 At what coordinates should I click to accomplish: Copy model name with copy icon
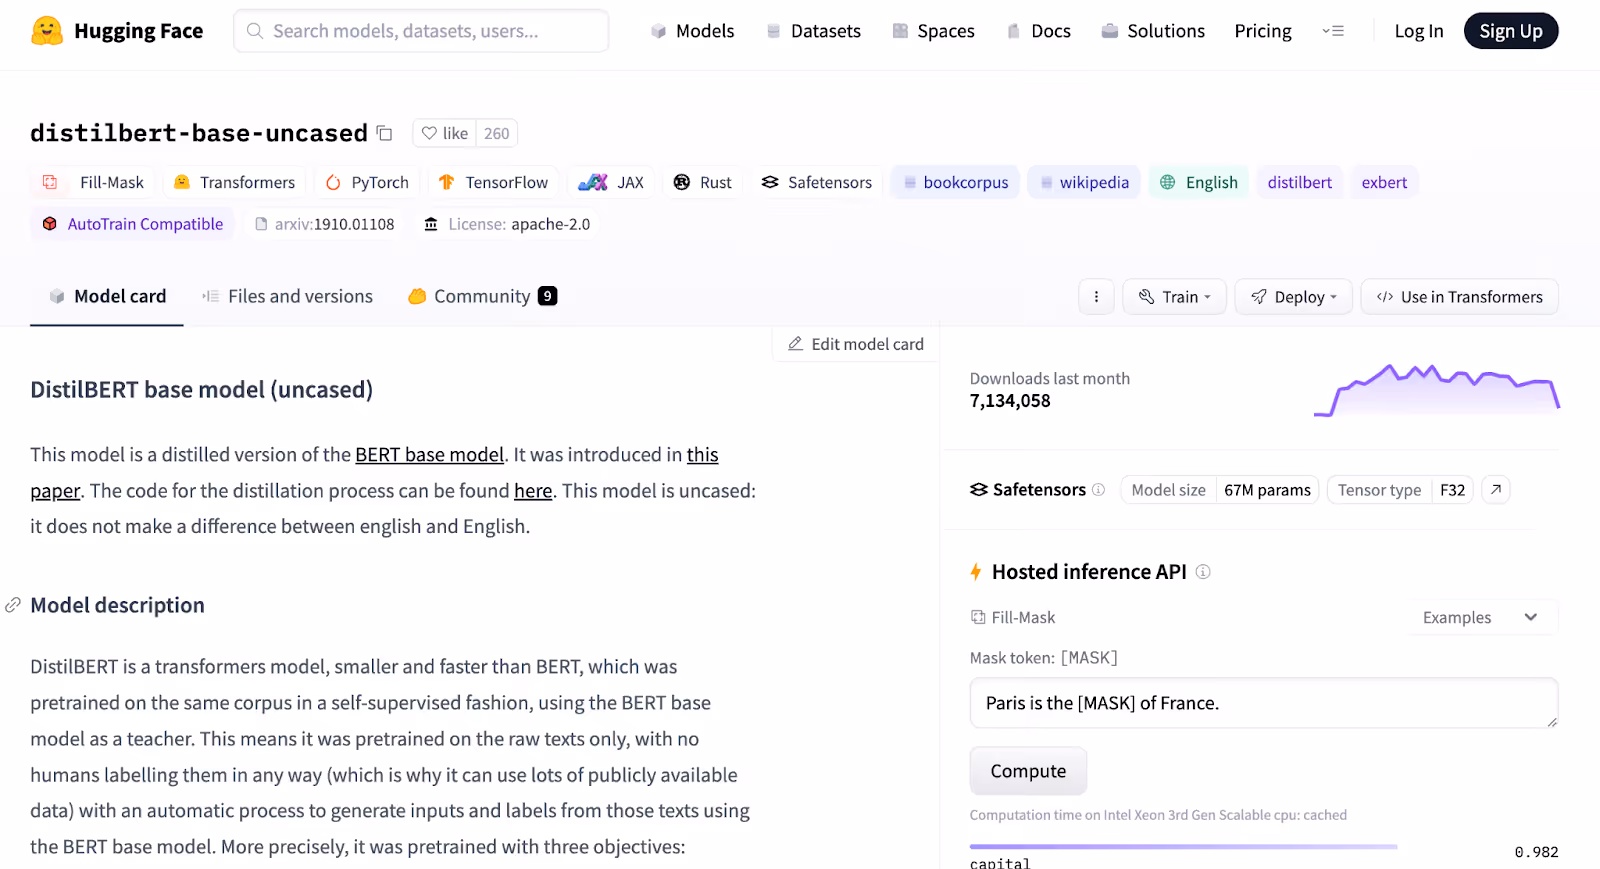point(384,133)
